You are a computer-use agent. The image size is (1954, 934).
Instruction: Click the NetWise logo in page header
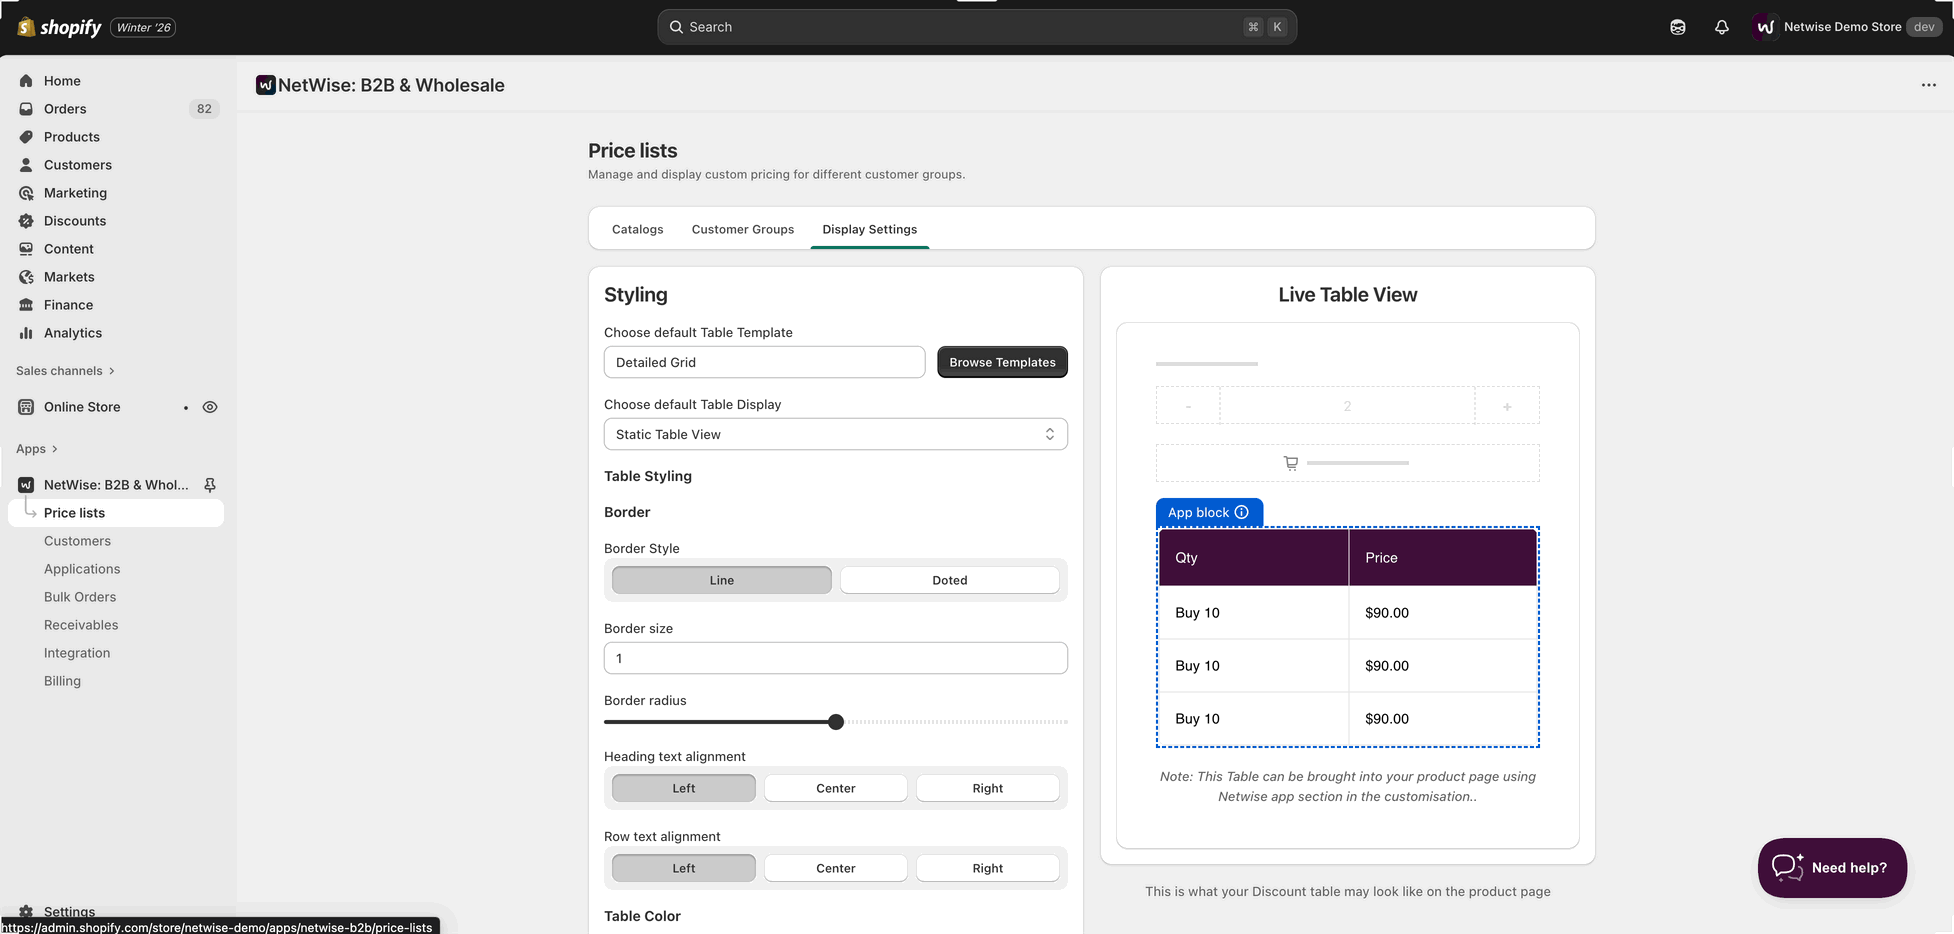click(x=266, y=85)
